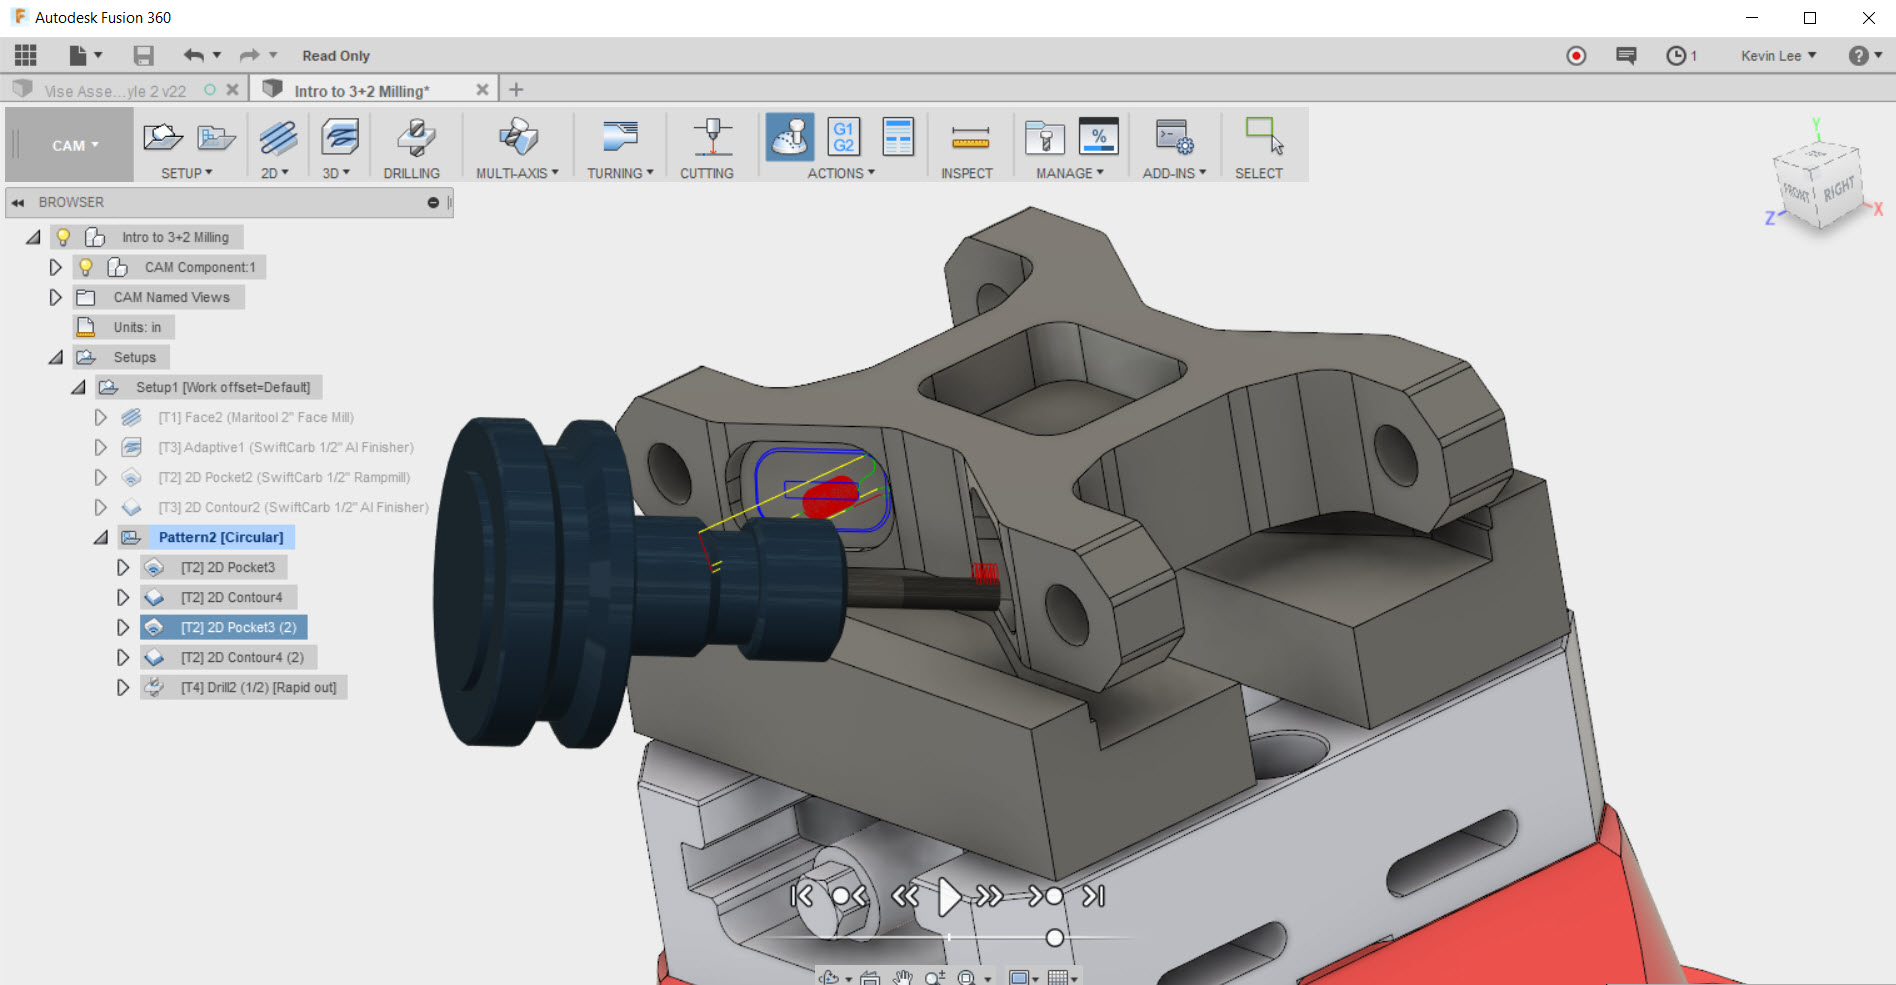
Task: Jump to start of simulation
Action: tap(802, 896)
